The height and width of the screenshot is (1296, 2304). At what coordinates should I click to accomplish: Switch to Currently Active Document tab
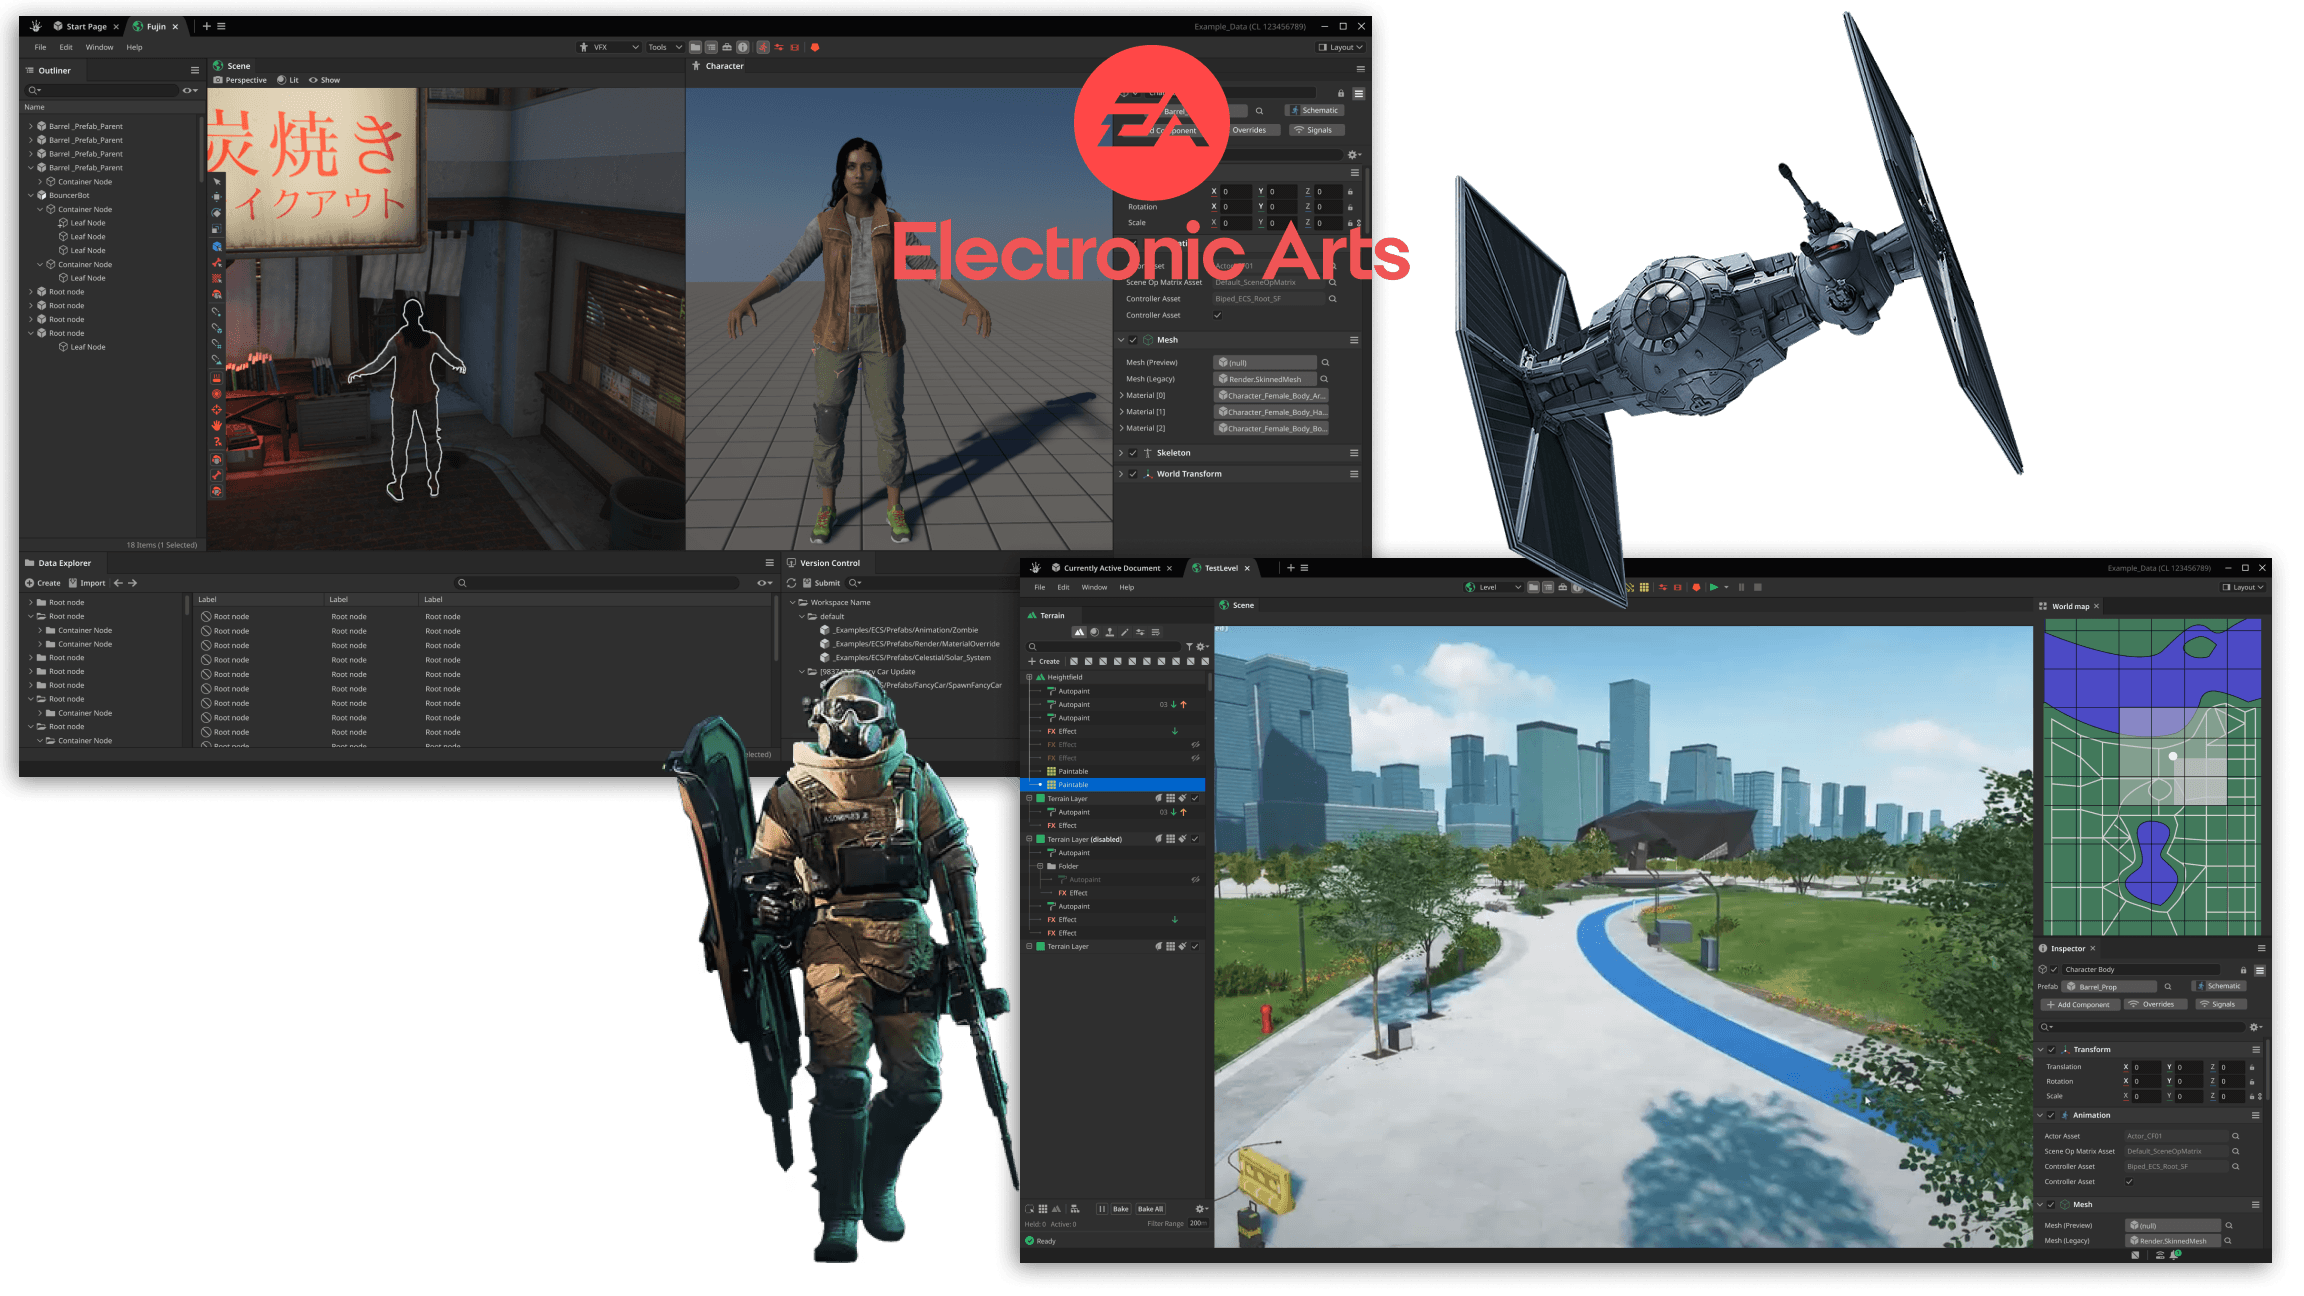1112,568
